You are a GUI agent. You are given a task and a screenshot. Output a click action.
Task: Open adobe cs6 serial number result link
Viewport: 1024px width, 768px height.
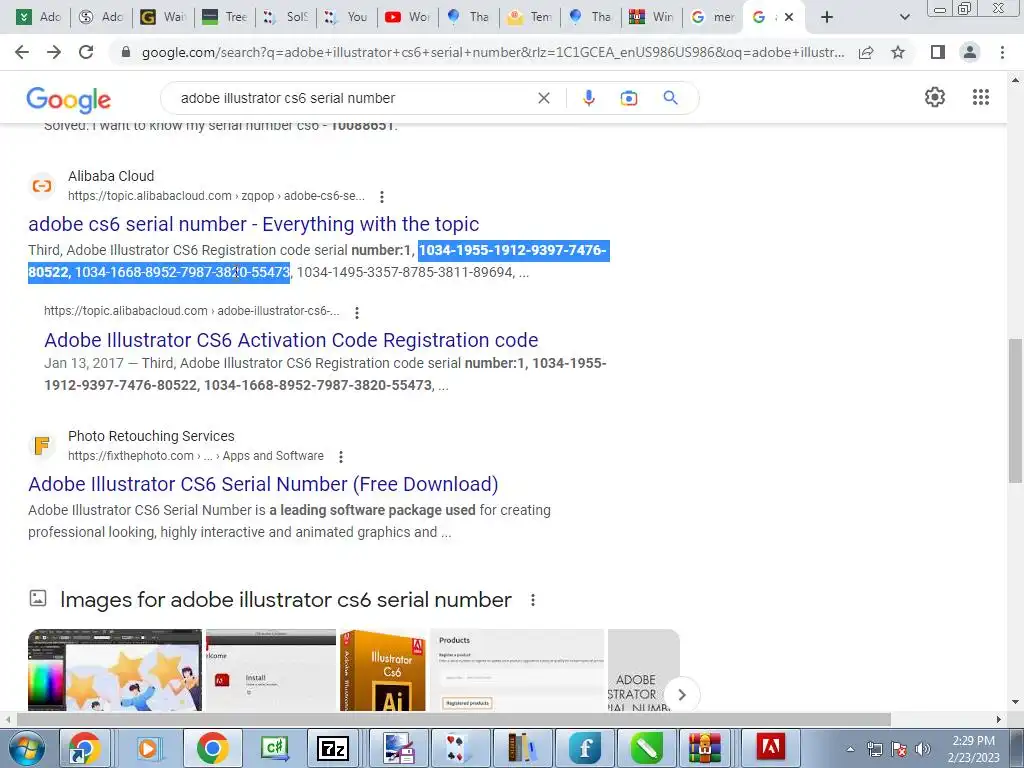point(253,224)
